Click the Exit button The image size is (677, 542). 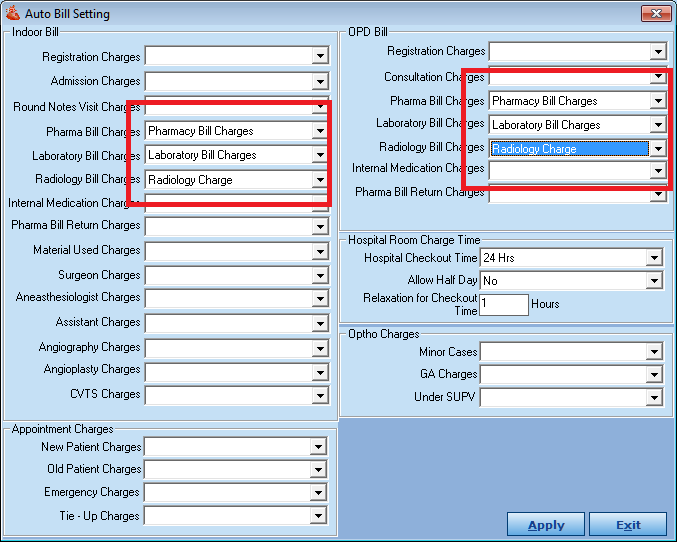627,525
